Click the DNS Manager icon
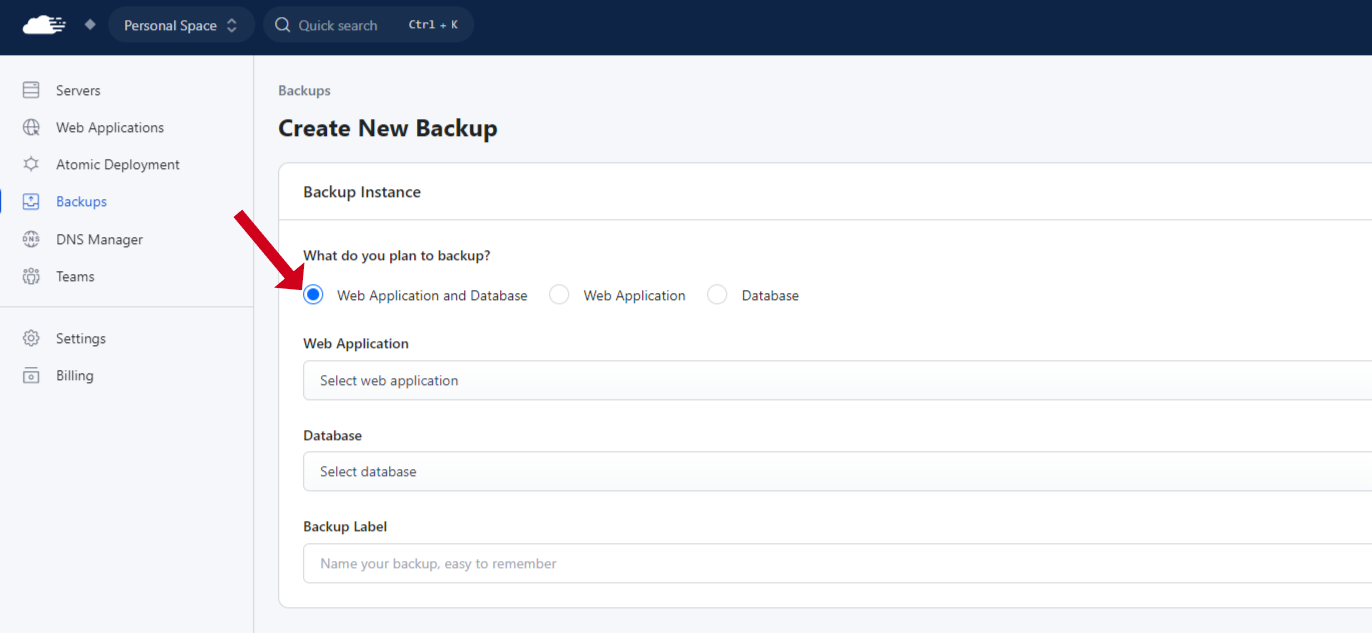The height and width of the screenshot is (633, 1372). [31, 239]
